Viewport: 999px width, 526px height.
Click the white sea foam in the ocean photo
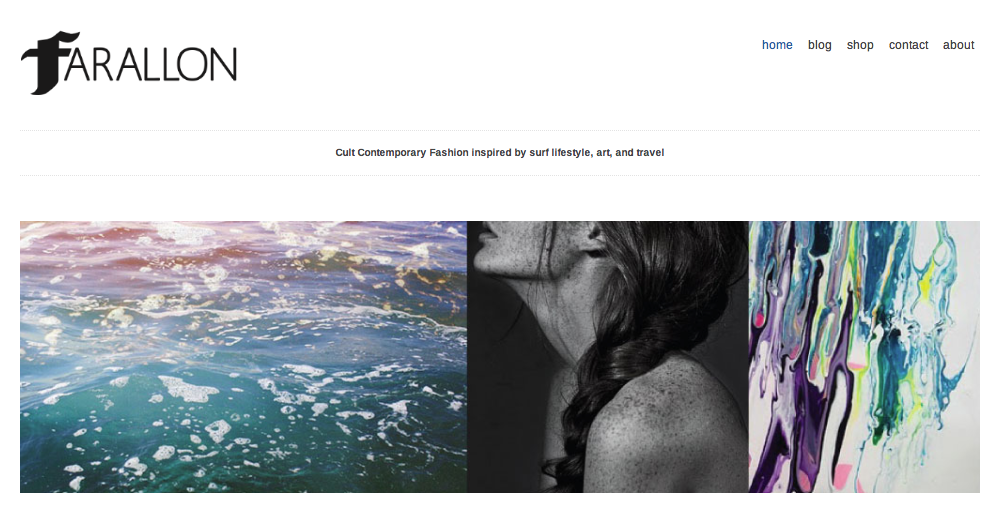pyautogui.click(x=185, y=388)
